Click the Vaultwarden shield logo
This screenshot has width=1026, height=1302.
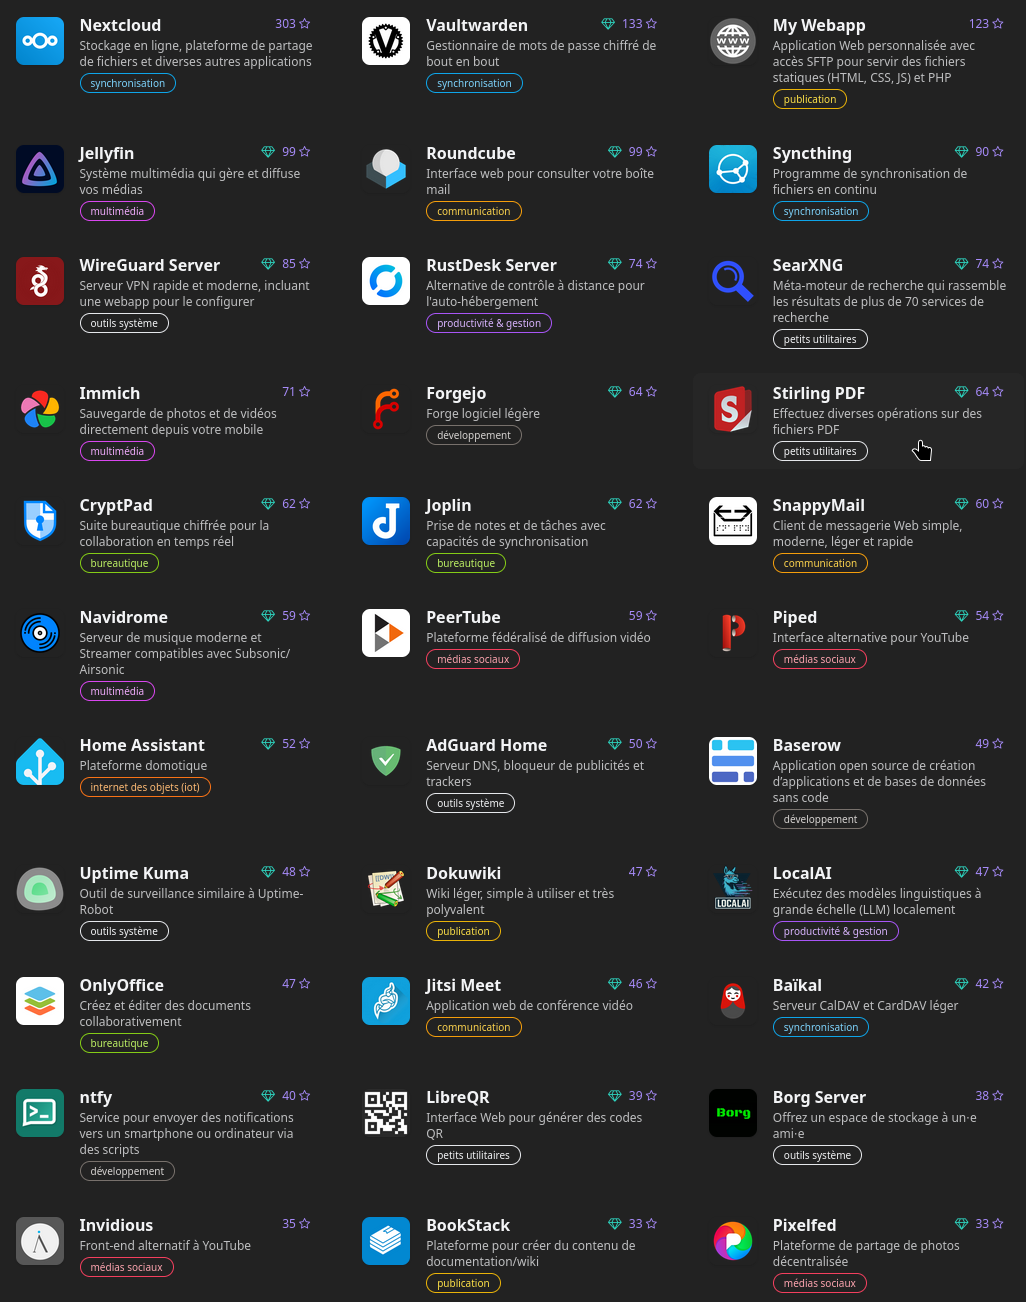click(386, 41)
